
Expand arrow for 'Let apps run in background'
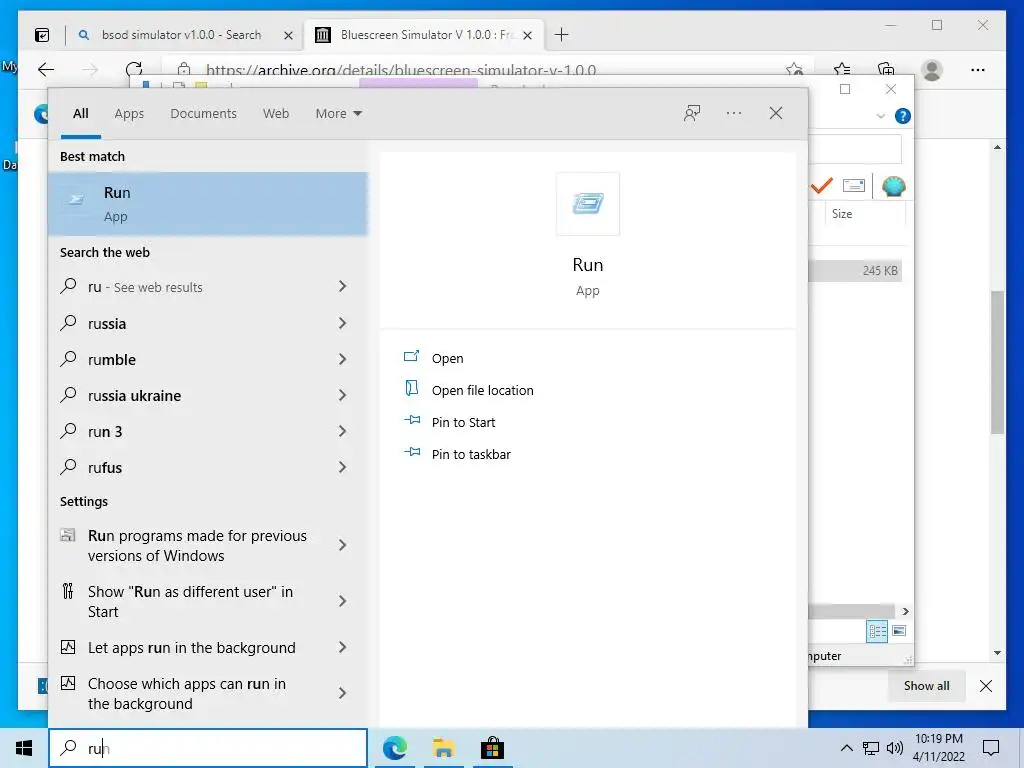pos(342,647)
